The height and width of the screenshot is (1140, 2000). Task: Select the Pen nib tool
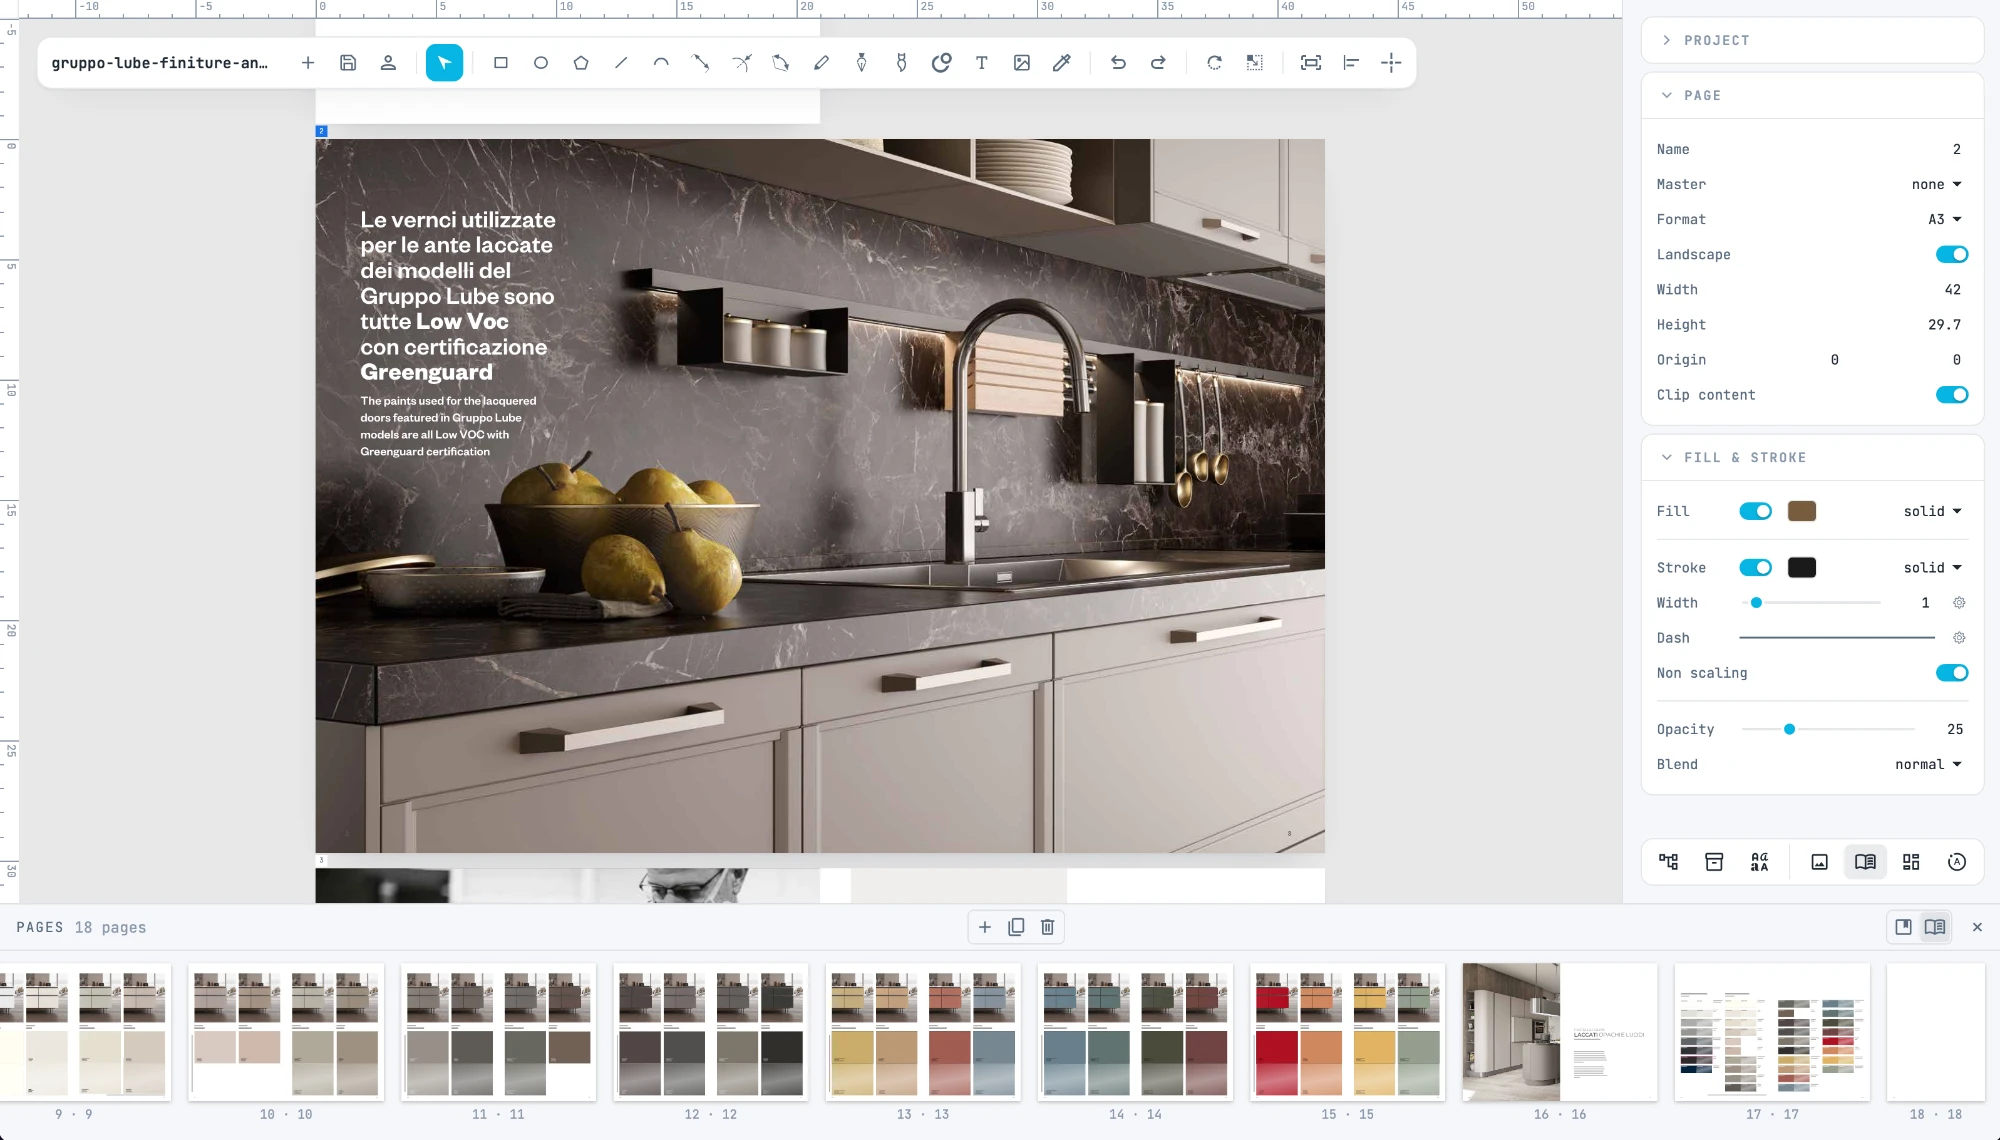tap(861, 63)
